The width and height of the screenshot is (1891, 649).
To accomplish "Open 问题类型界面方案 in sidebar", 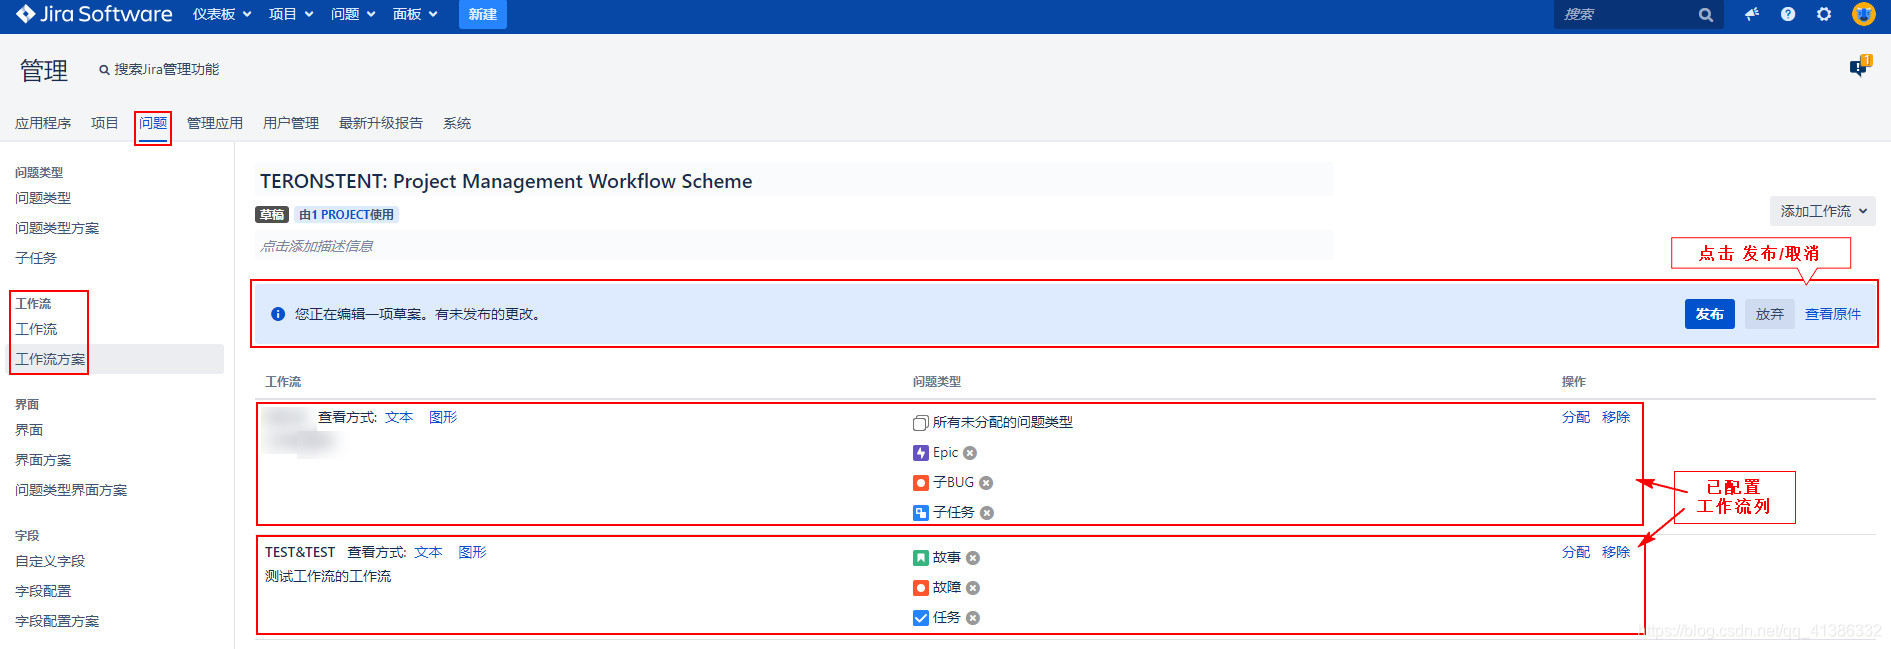I will tap(71, 490).
